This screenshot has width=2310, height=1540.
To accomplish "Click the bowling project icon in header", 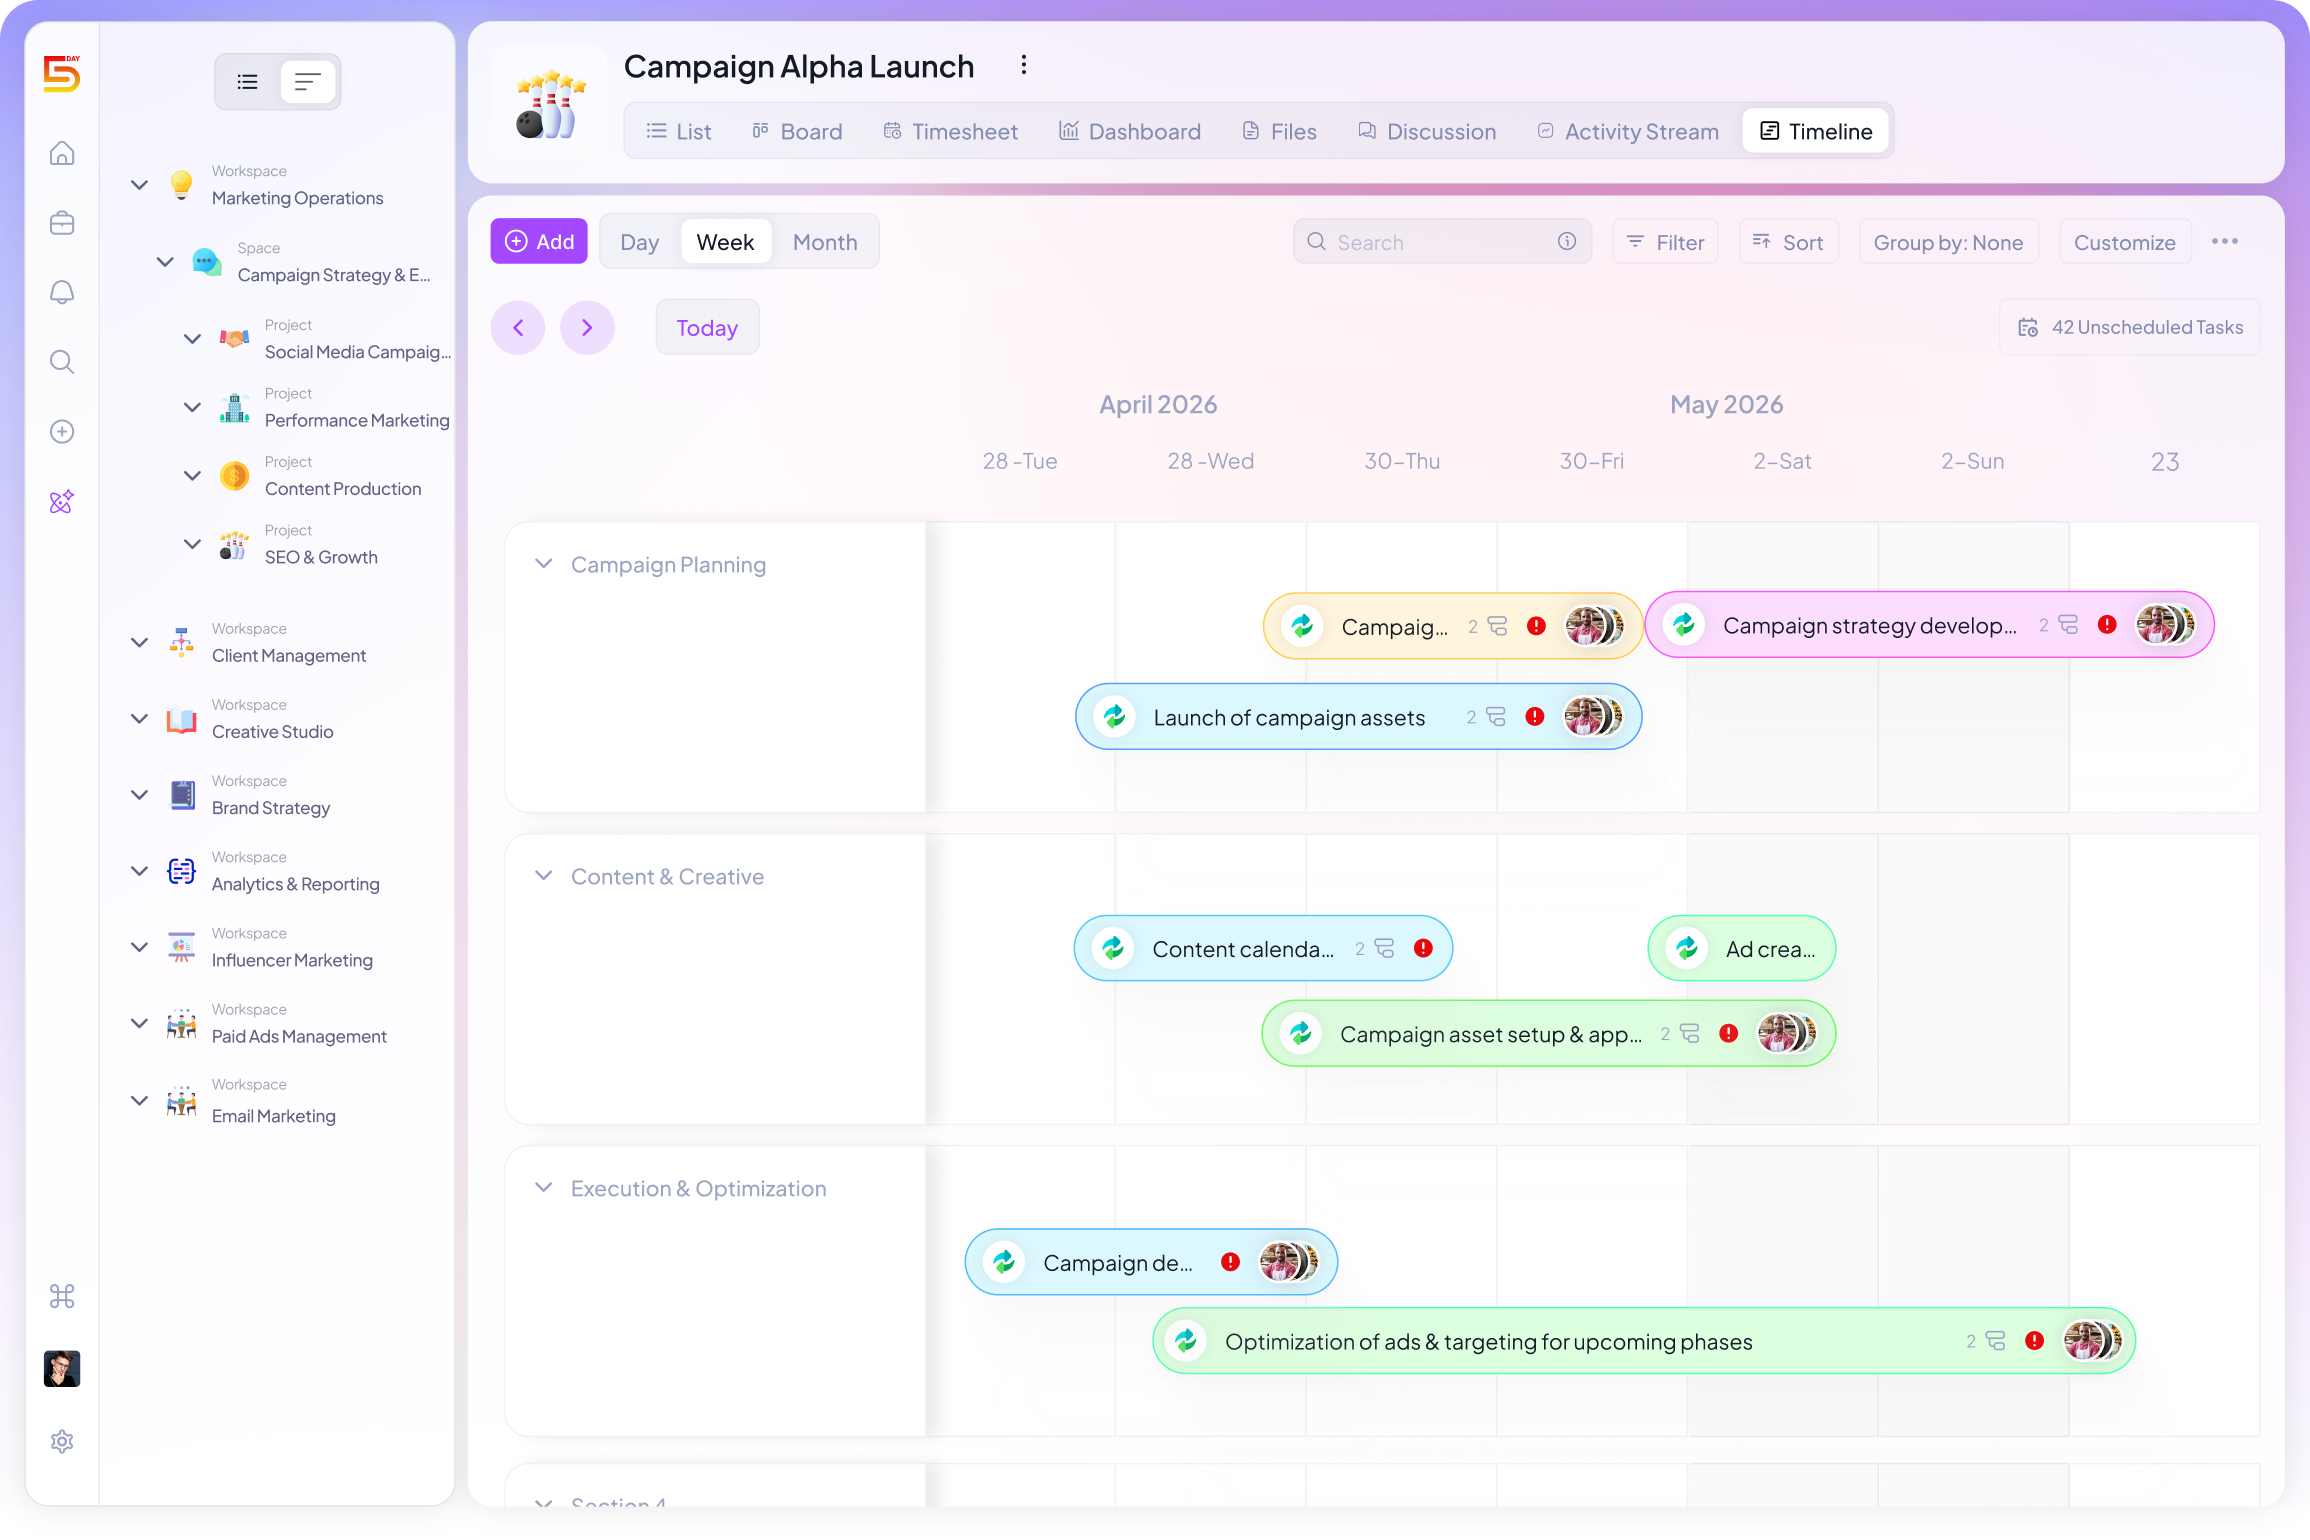I will pyautogui.click(x=550, y=102).
